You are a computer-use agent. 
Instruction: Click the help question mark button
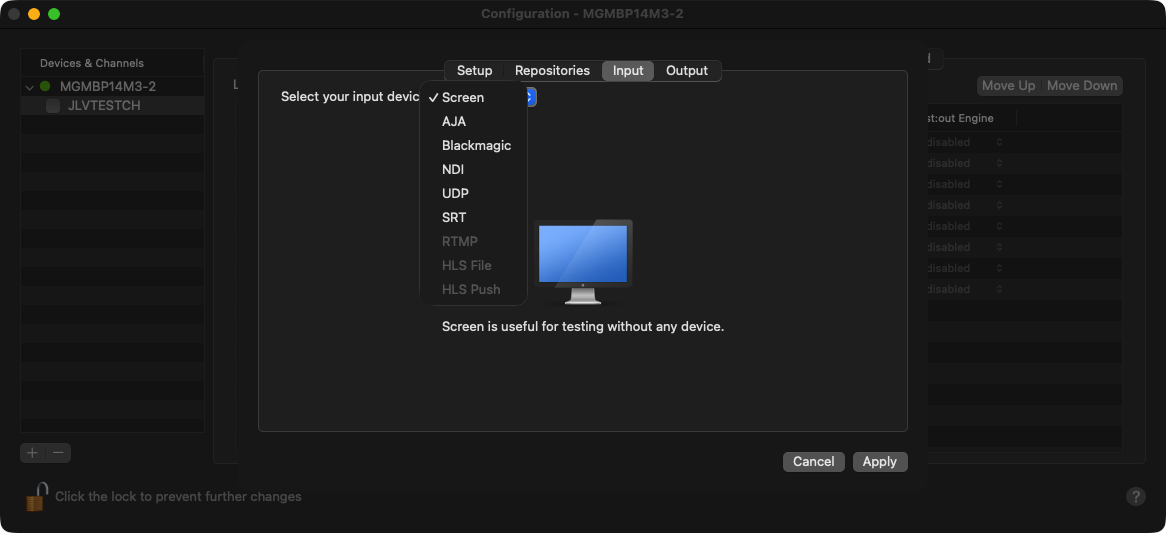[1135, 496]
